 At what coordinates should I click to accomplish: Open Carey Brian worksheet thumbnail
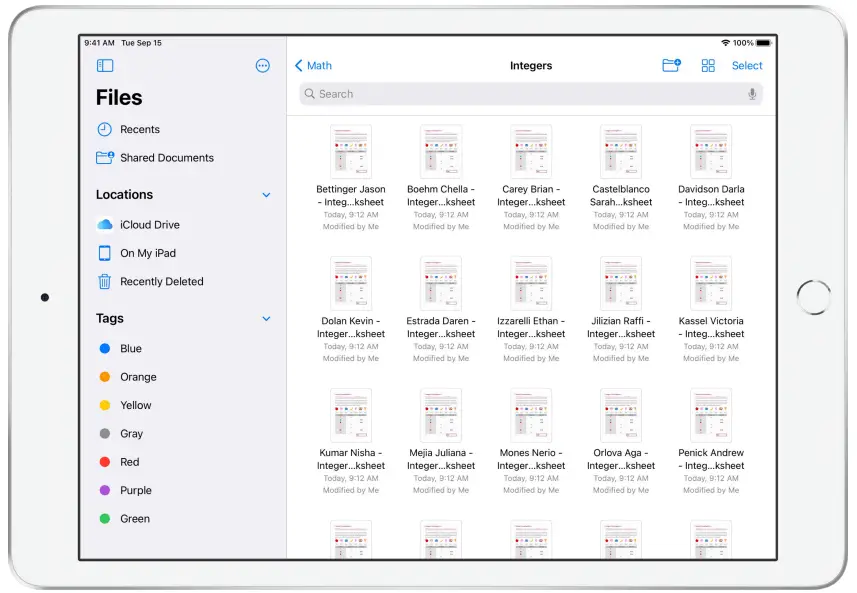coord(531,152)
